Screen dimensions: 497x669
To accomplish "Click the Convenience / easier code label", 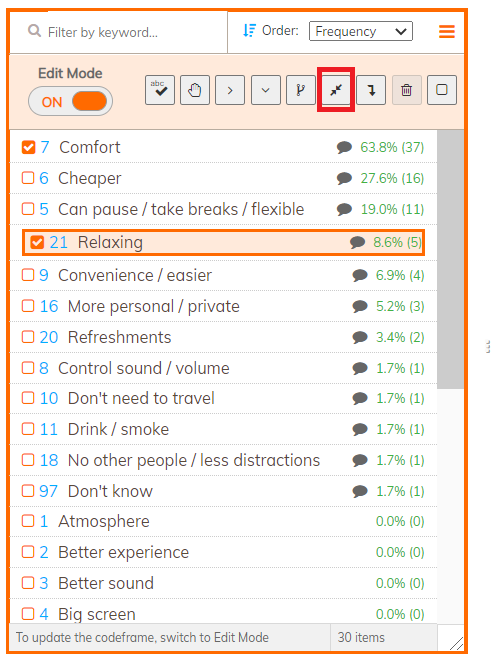I will click(135, 275).
